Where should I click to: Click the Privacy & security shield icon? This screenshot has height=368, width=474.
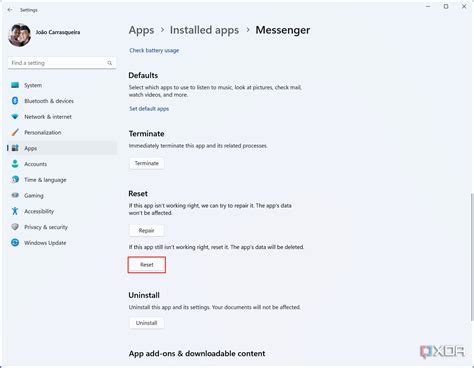pos(15,227)
